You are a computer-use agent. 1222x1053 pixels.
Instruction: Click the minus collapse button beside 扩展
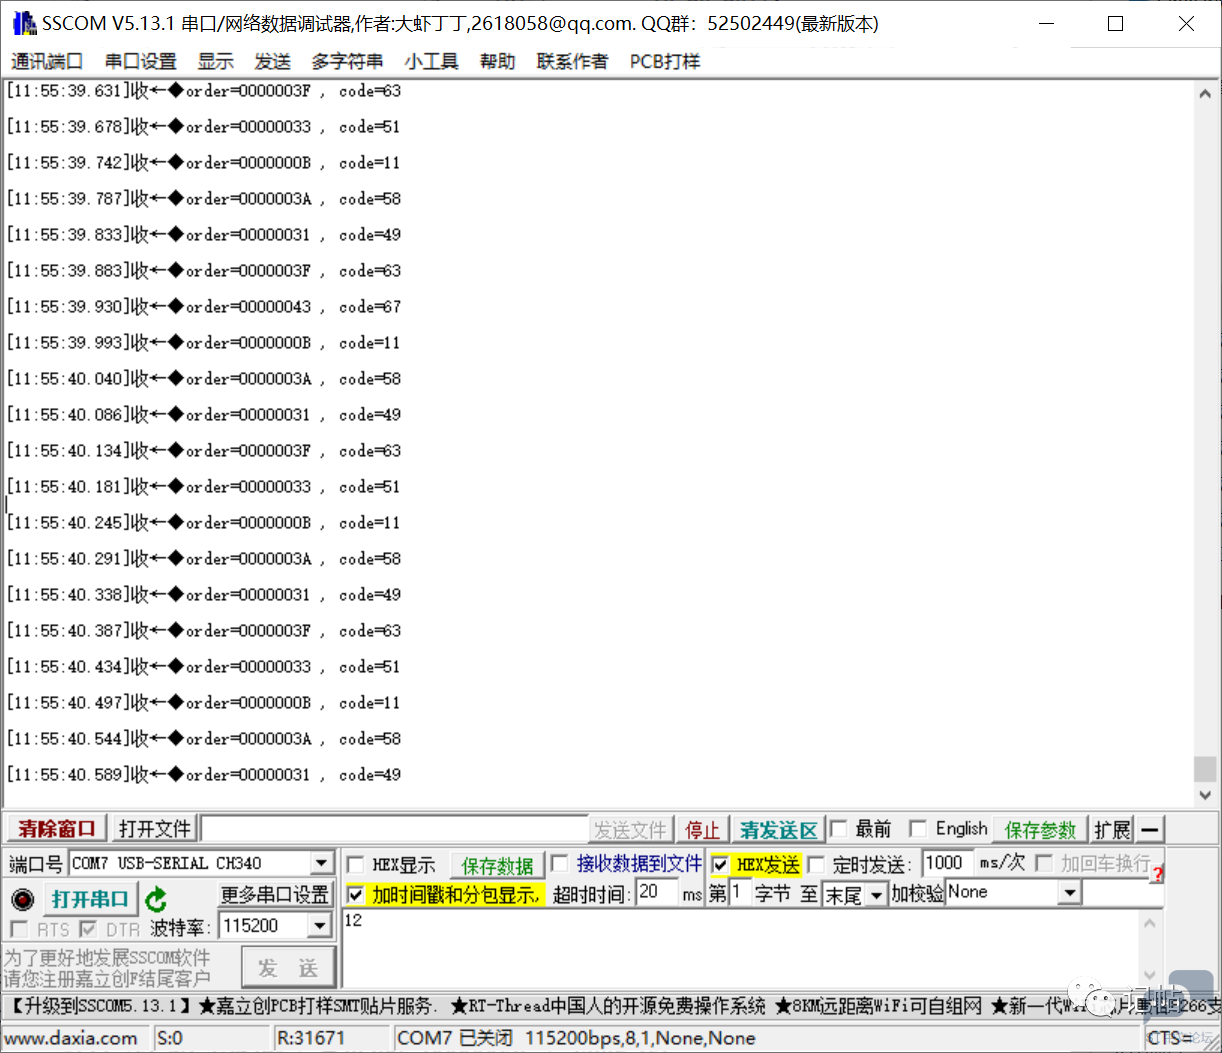(x=1151, y=829)
